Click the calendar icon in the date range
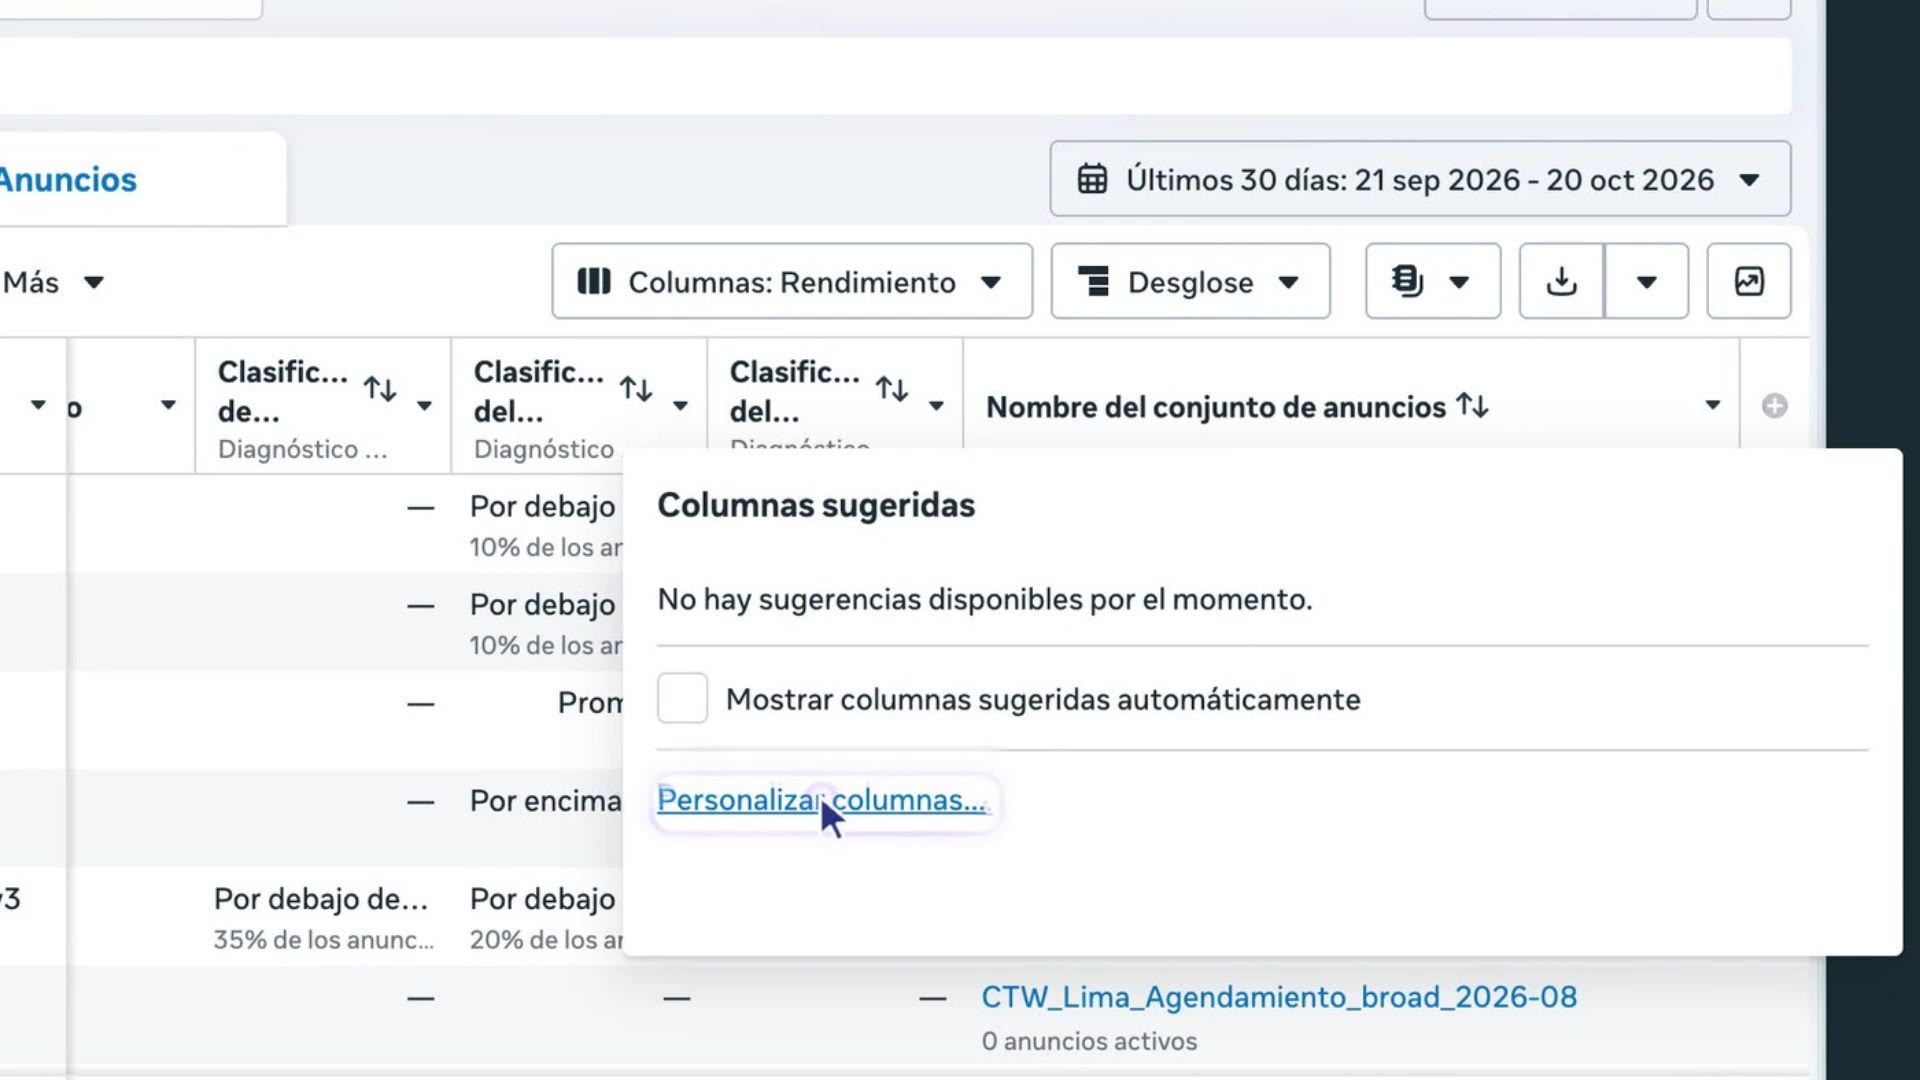 [x=1092, y=180]
